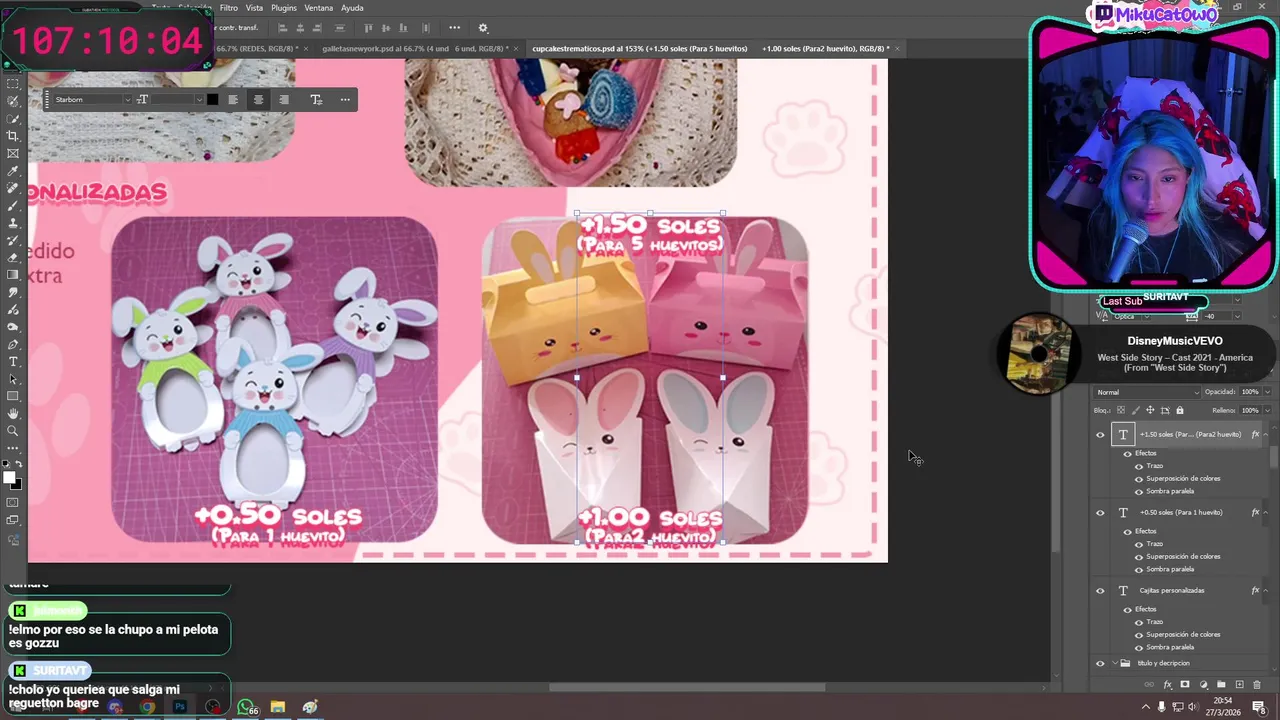Left-align text in floating type bar
This screenshot has height=720, width=1280.
[233, 99]
